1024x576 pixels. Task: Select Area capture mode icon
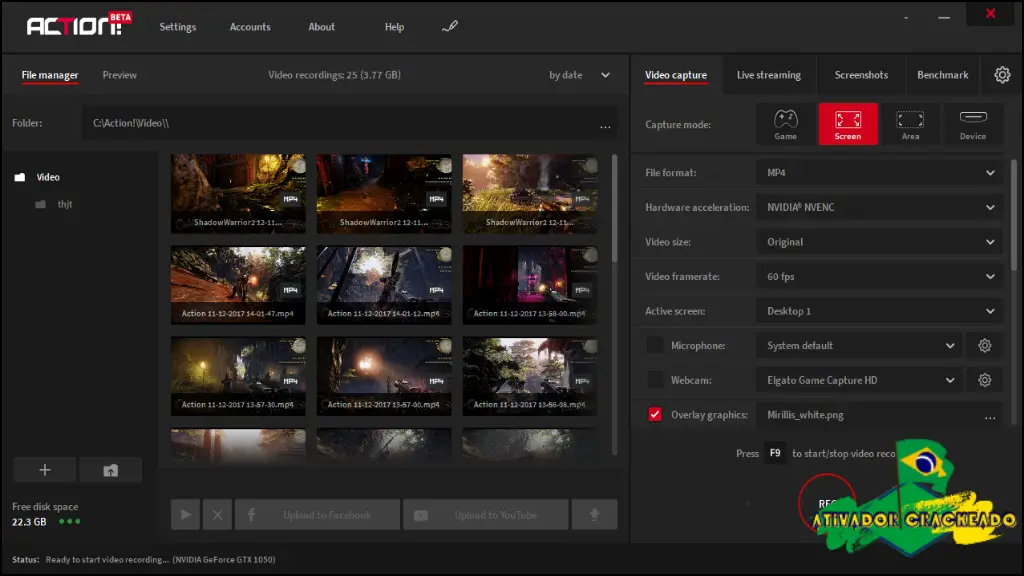point(910,124)
